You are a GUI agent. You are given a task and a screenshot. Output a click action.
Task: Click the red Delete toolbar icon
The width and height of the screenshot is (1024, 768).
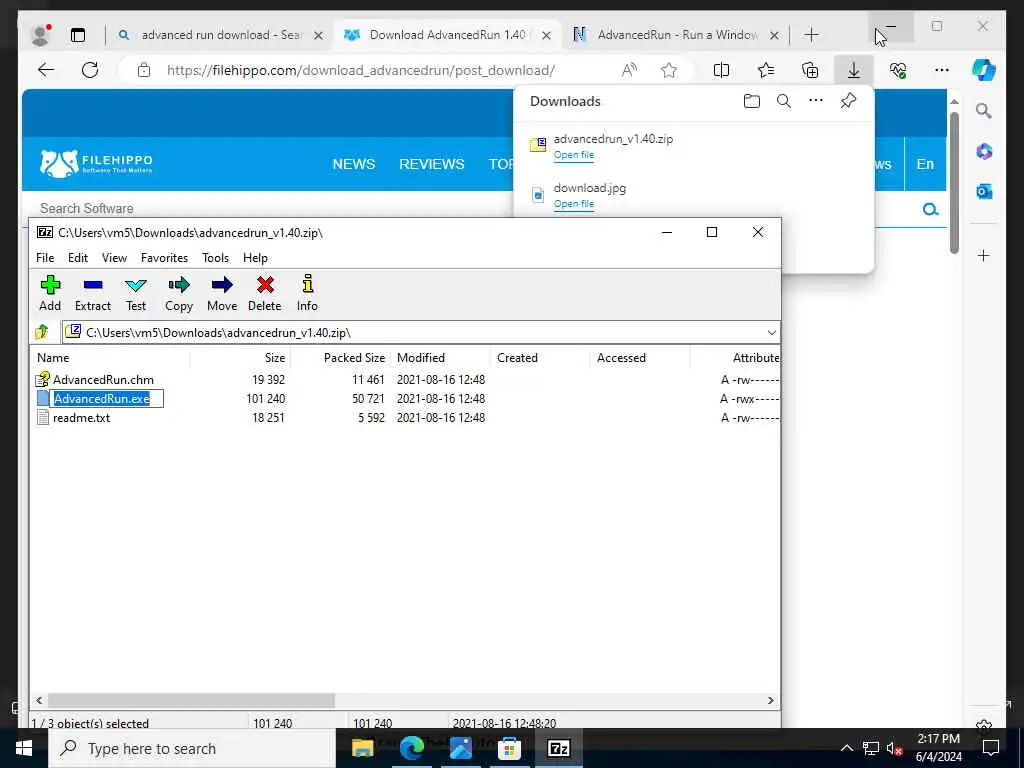coord(264,293)
